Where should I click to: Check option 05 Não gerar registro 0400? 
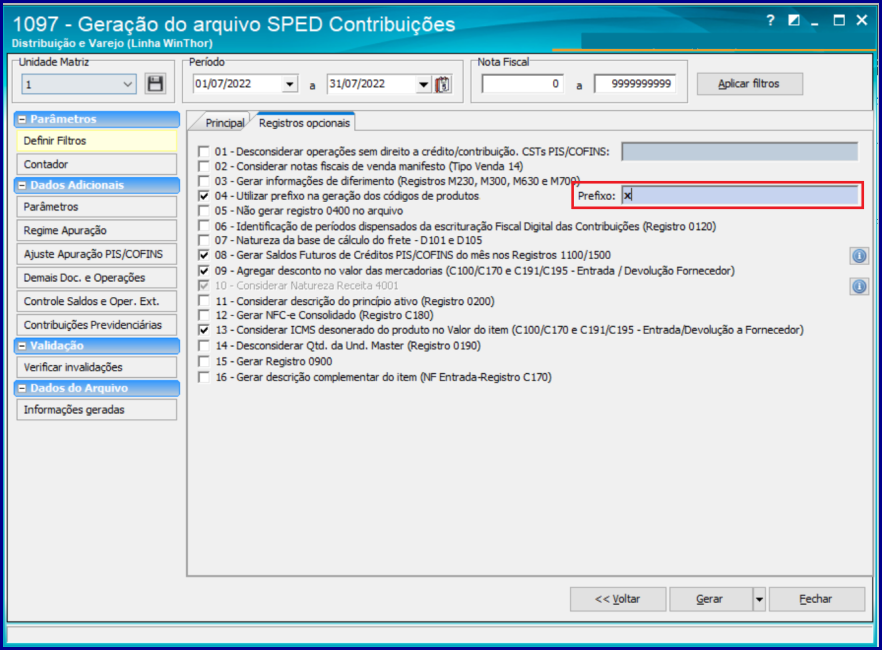point(204,211)
